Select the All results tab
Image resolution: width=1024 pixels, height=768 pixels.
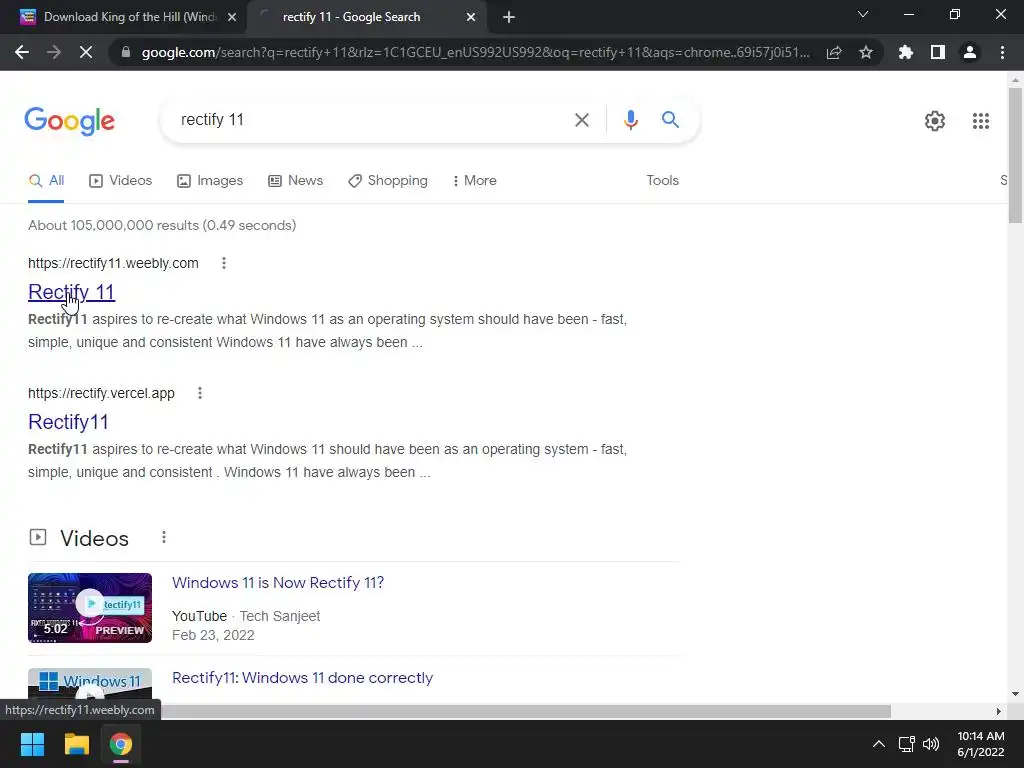point(46,181)
